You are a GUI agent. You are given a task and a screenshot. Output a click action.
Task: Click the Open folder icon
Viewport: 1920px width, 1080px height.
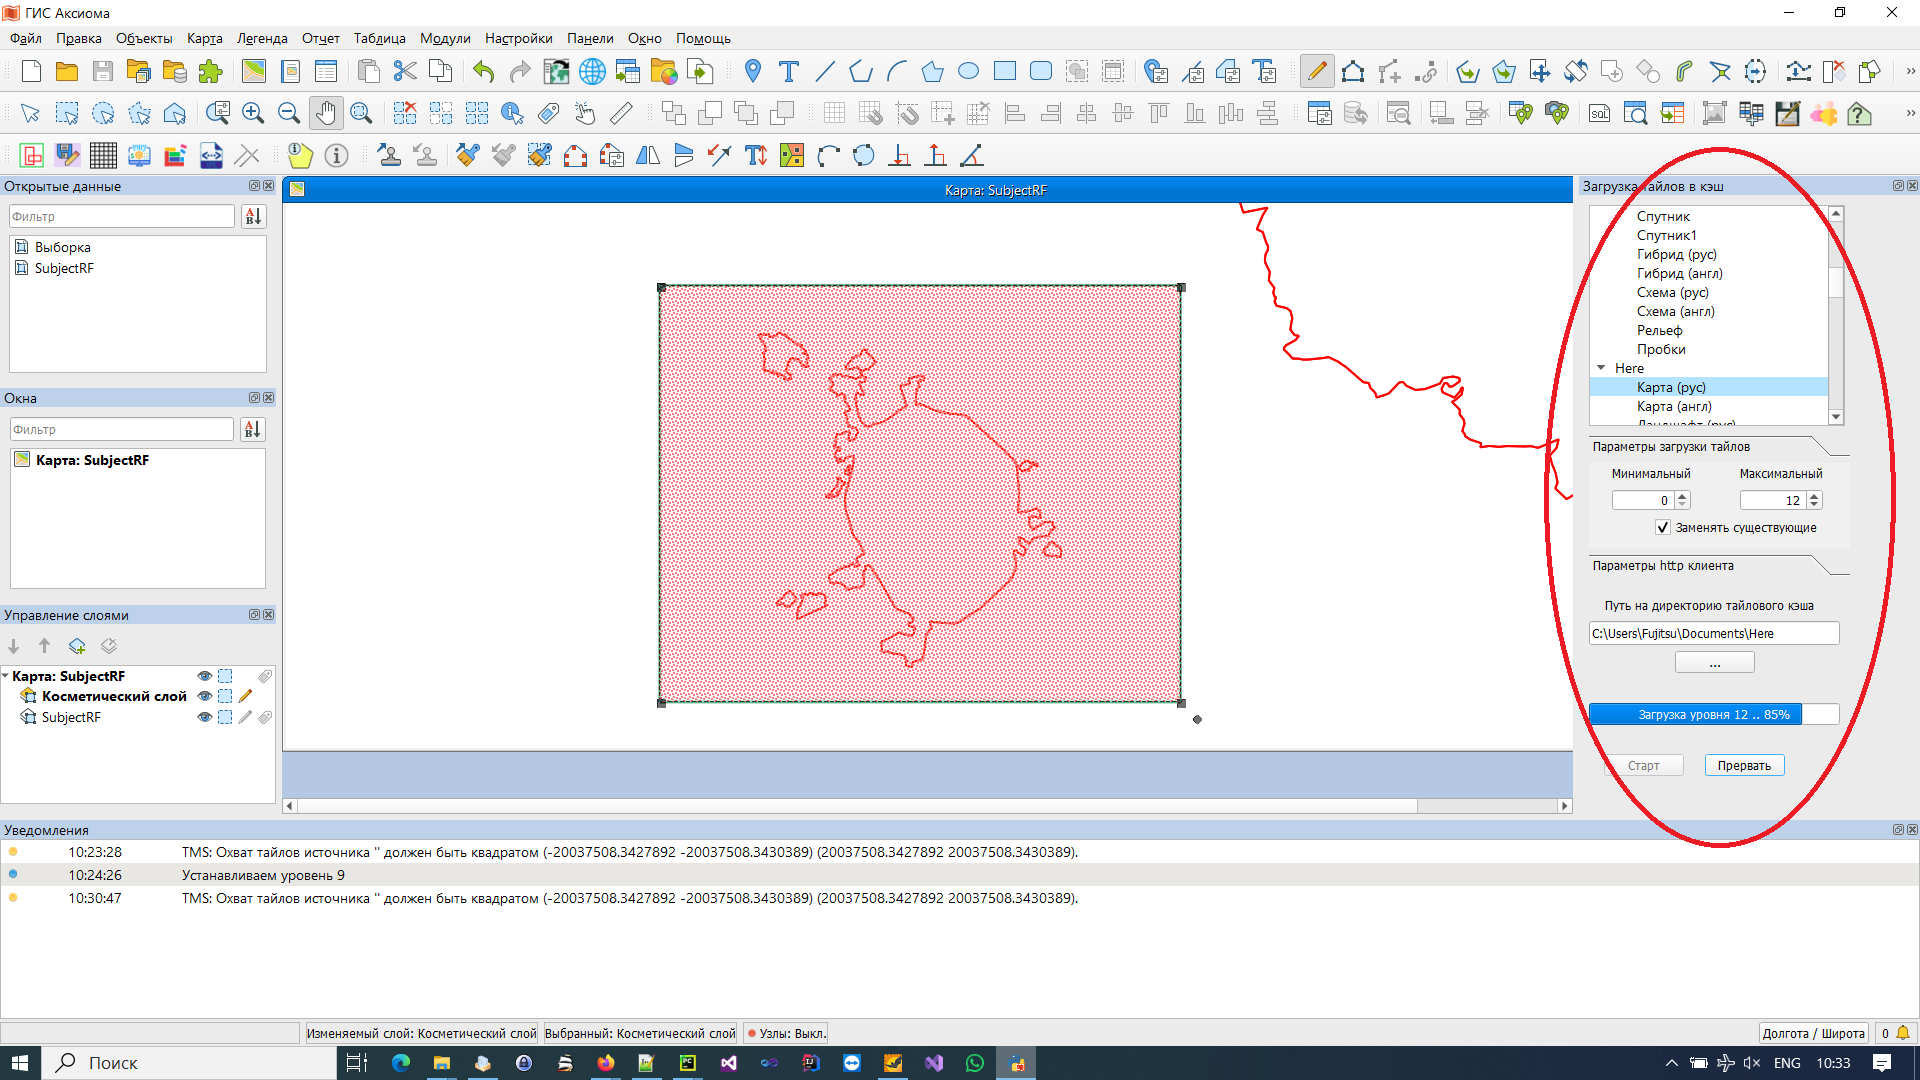pos(67,71)
